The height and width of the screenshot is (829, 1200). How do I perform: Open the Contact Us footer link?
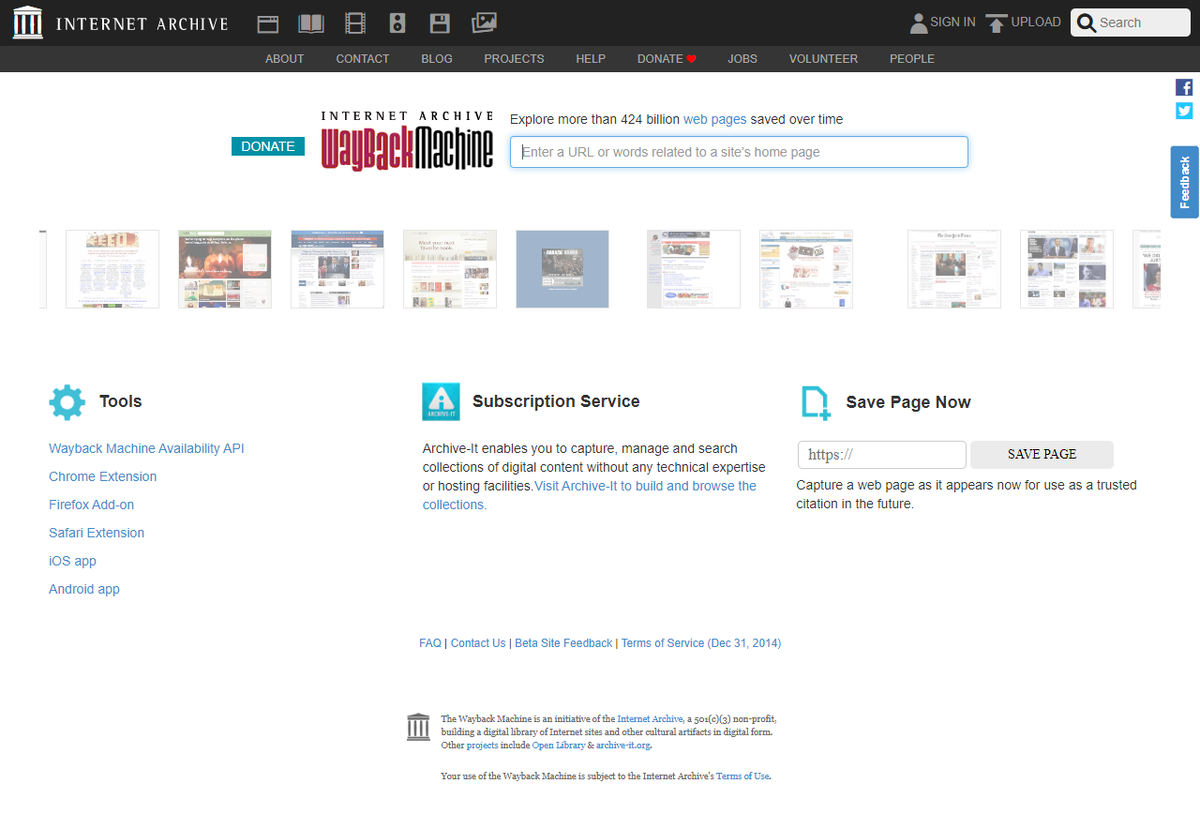coord(478,643)
